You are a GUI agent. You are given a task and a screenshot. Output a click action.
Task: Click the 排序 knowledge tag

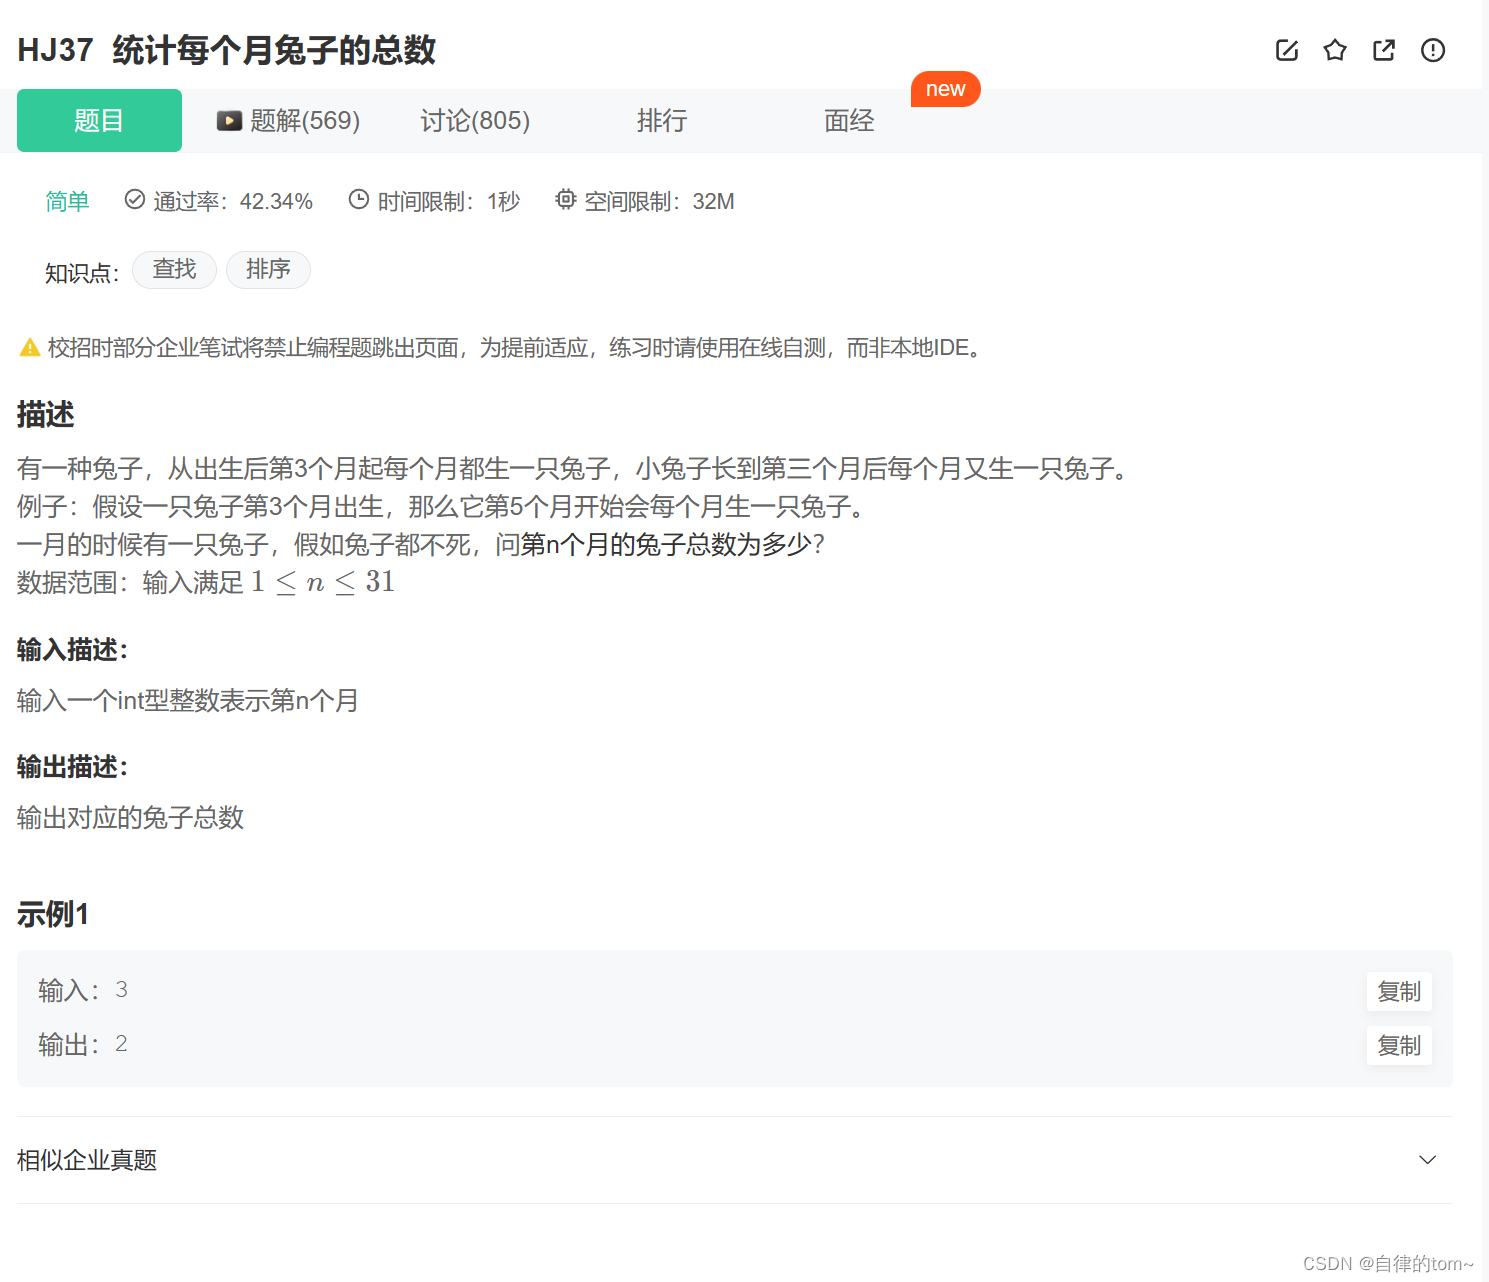point(268,269)
